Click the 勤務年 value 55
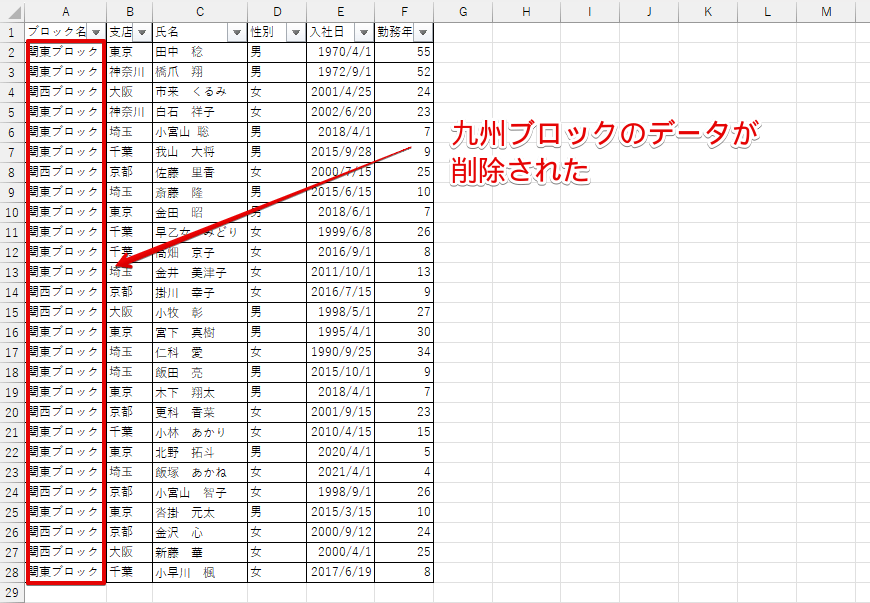 [x=404, y=52]
